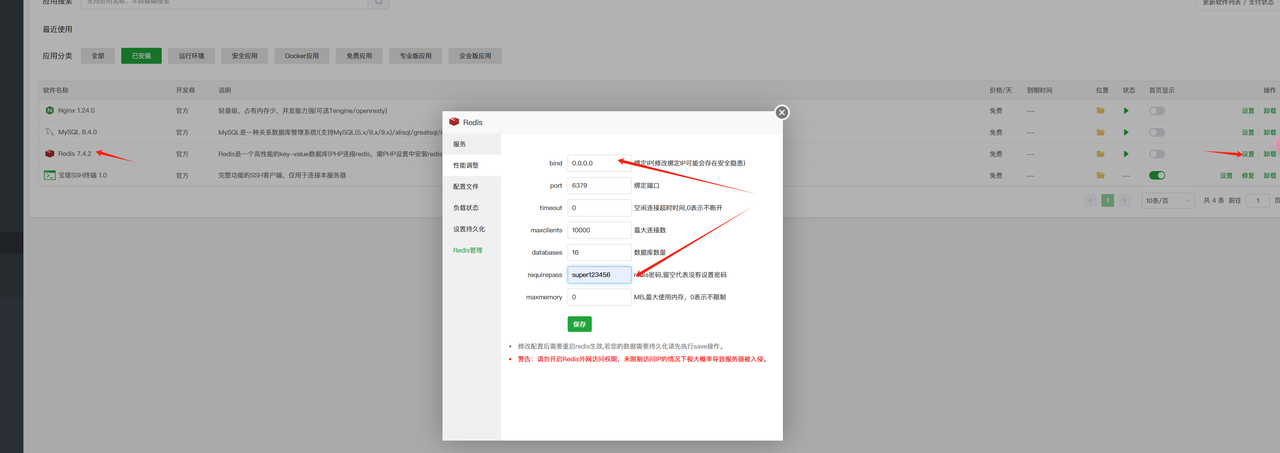The image size is (1280, 453).
Task: Turn off homepage display for 宝塔SSH终端
Action: [1157, 175]
